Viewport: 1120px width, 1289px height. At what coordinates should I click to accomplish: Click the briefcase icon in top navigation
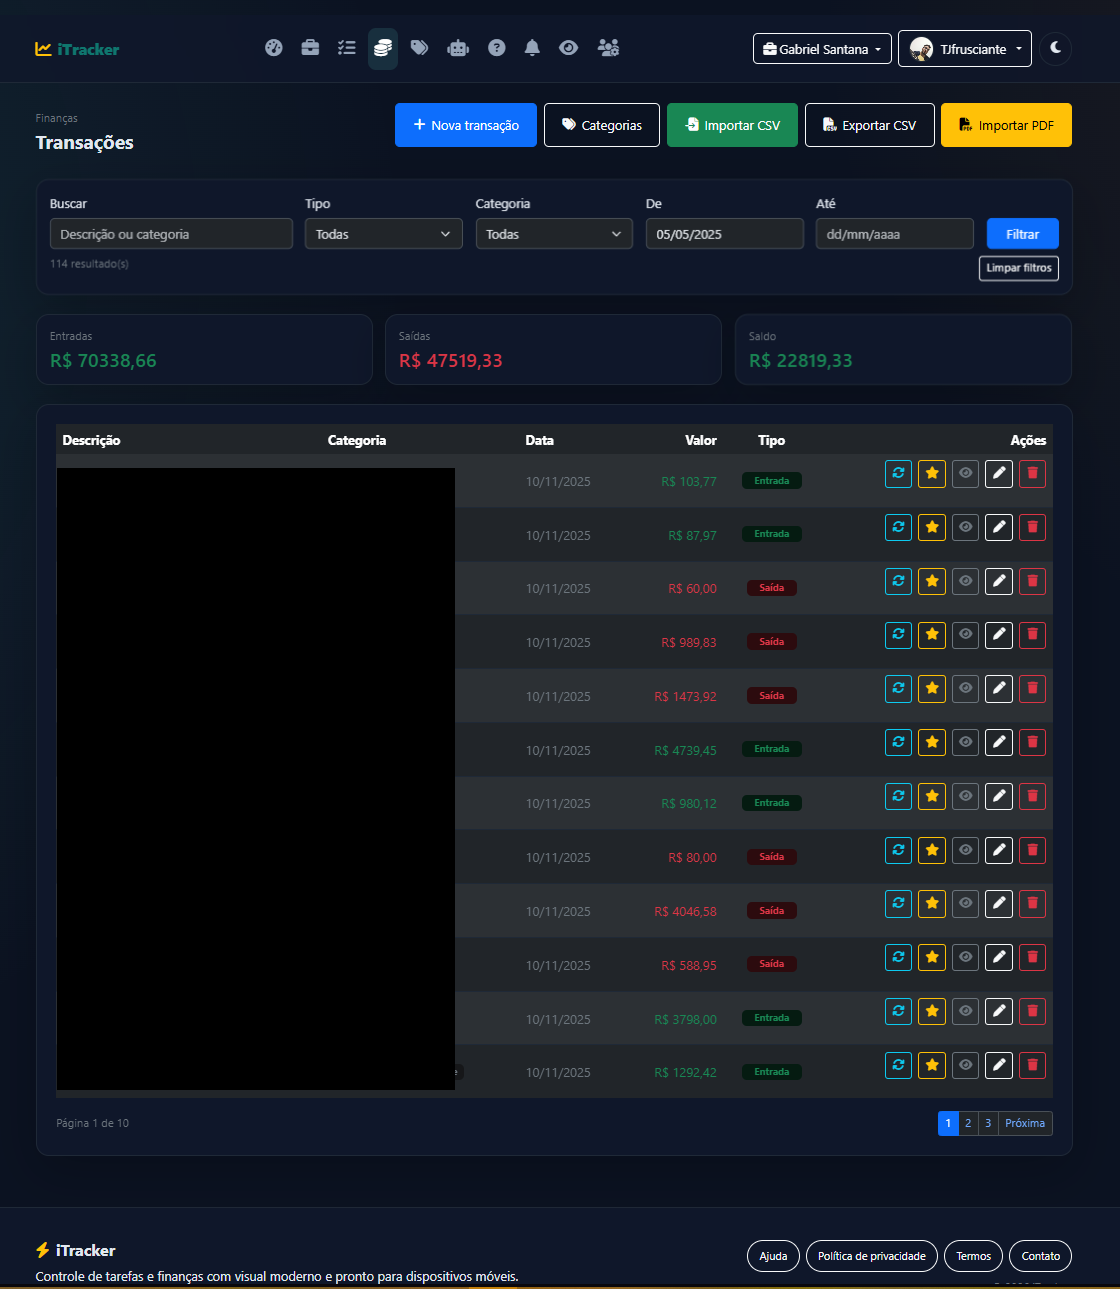click(310, 48)
